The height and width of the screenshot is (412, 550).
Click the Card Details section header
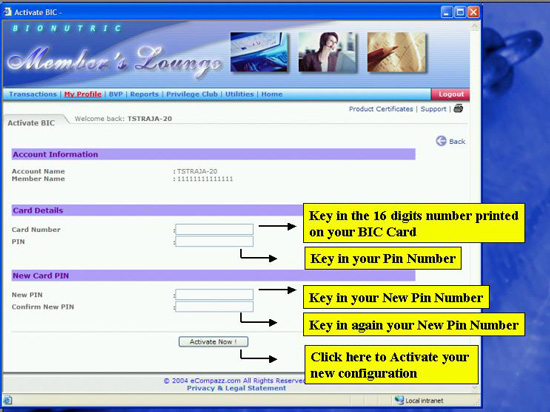click(157, 210)
